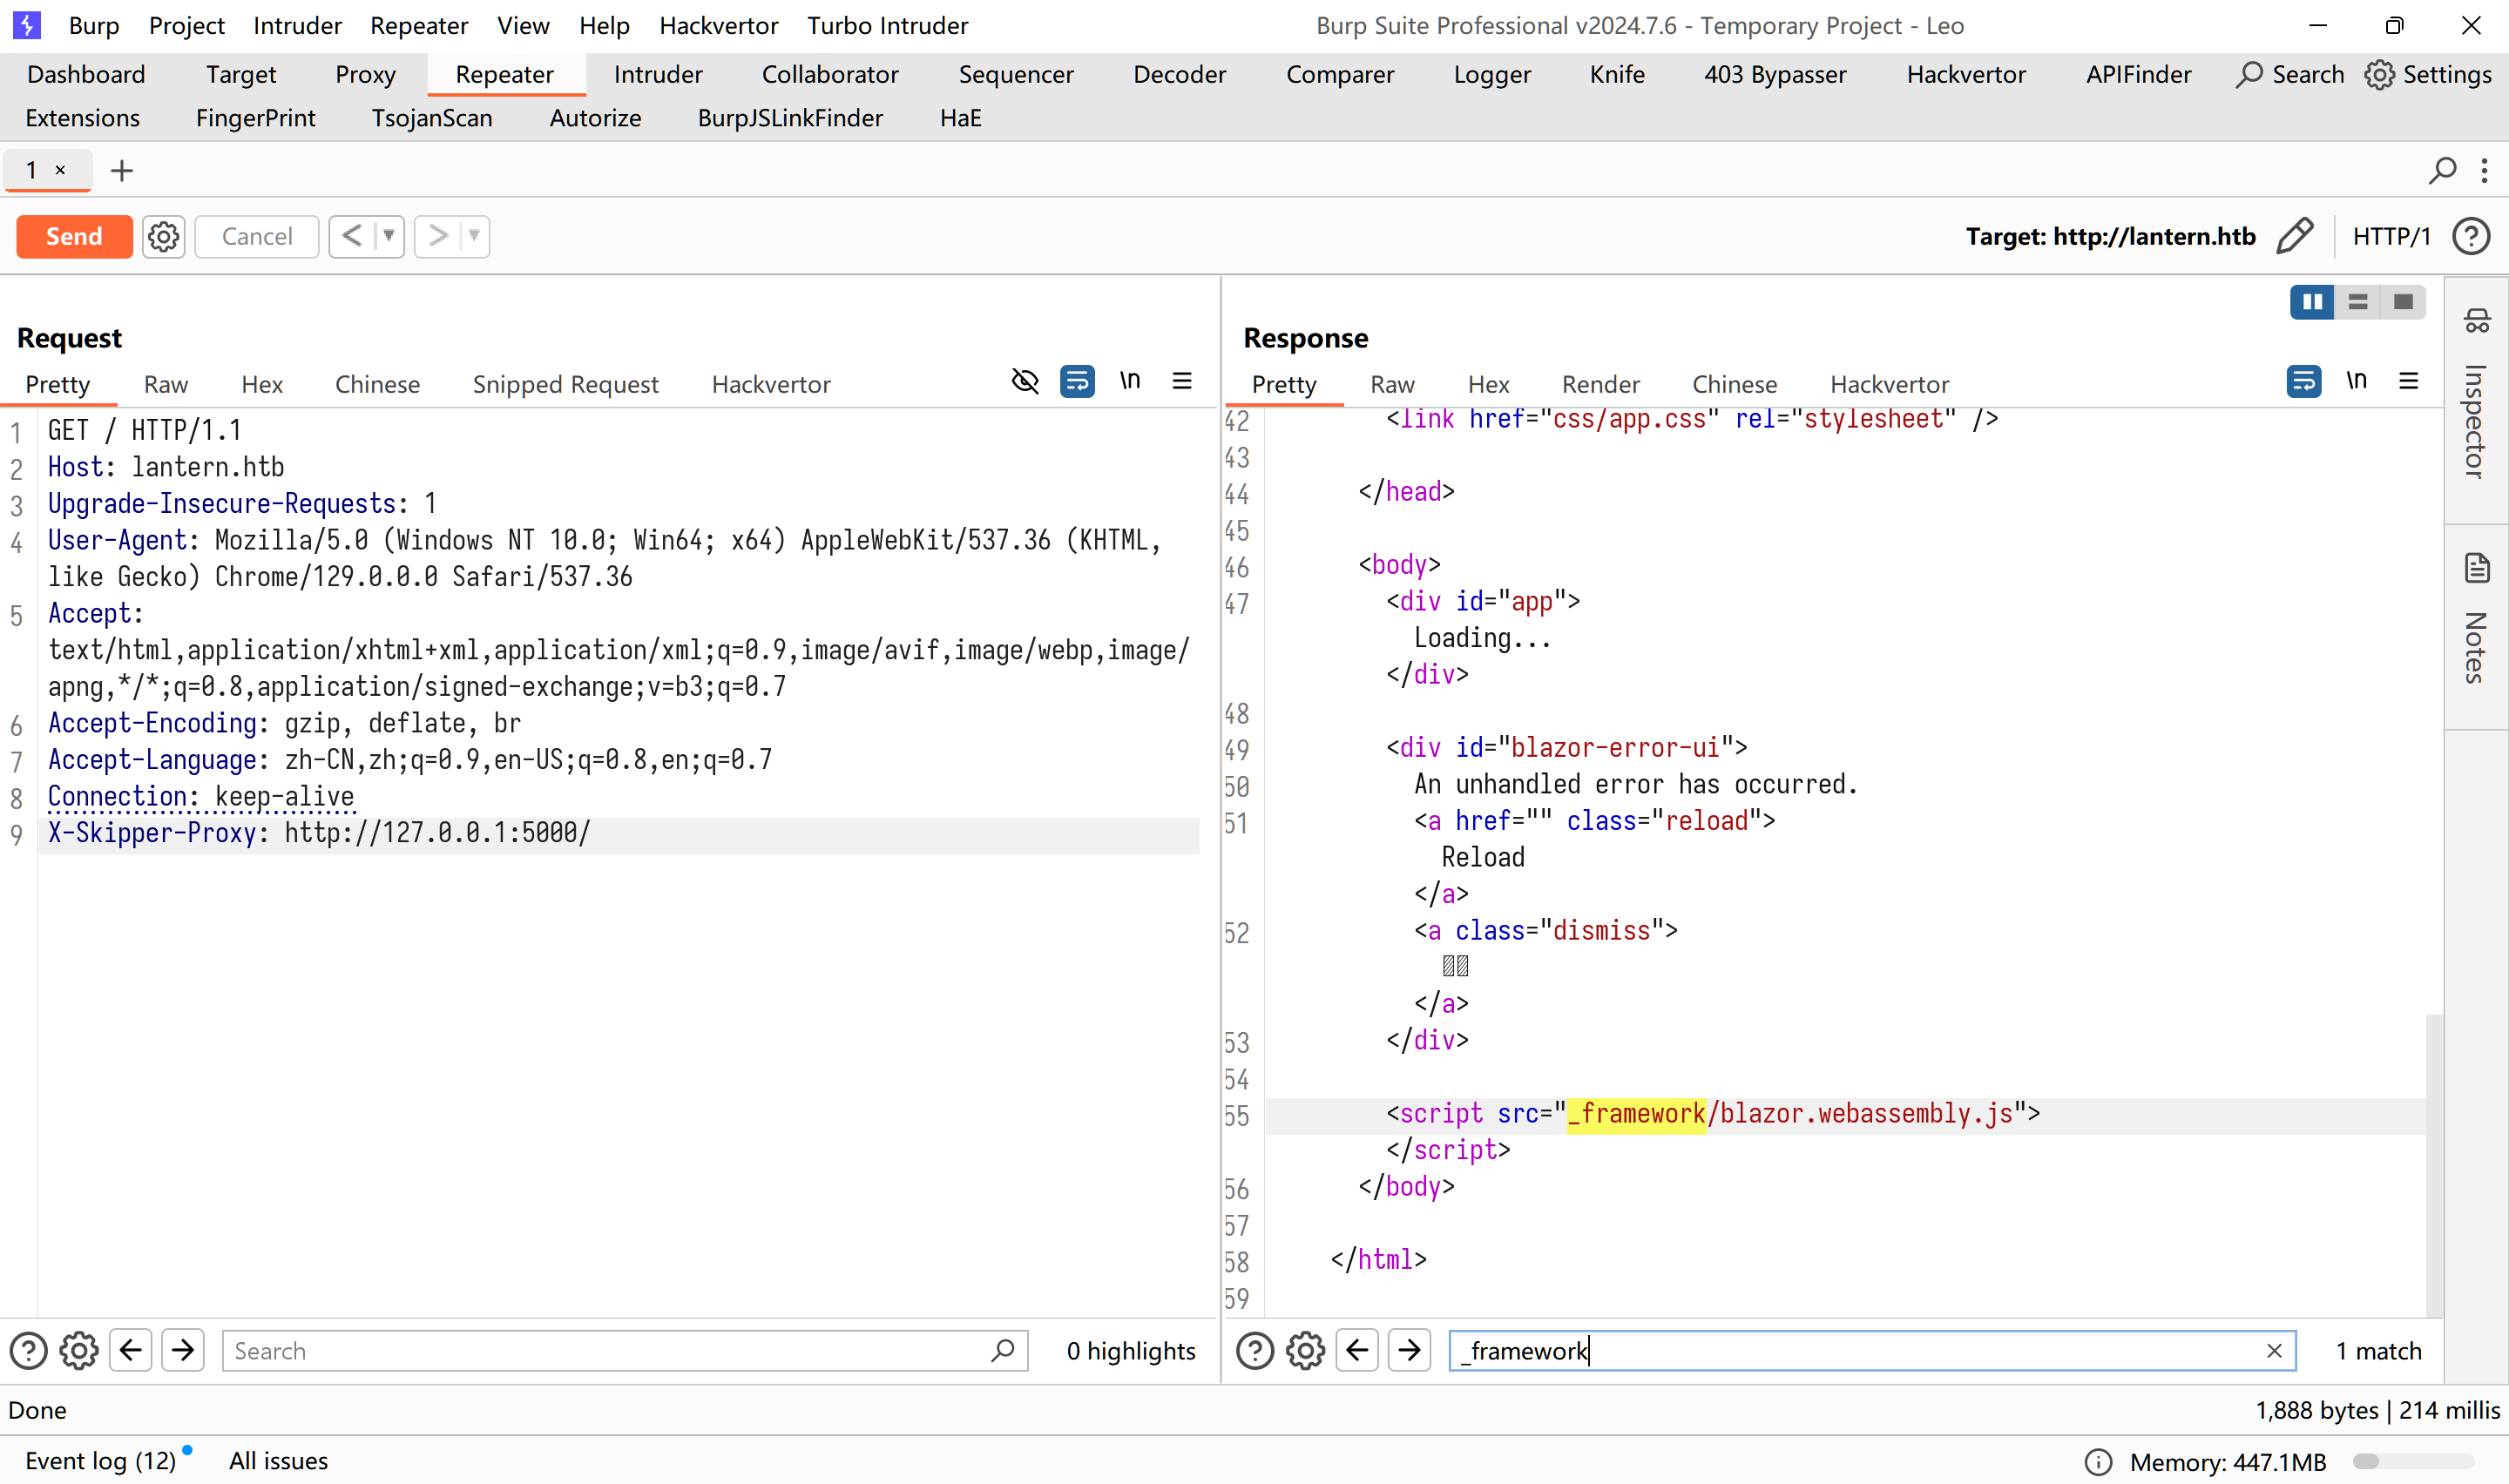Screen dimensions: 2509x1484
Task: Toggle hide non-printable eye icon in request
Action: click(x=1025, y=381)
